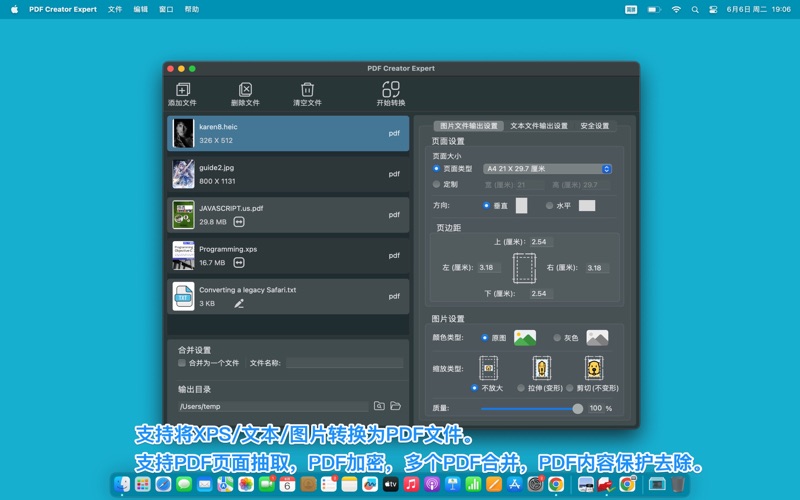Select the JAVASCRIPT.us.pdf file name

click(231, 208)
